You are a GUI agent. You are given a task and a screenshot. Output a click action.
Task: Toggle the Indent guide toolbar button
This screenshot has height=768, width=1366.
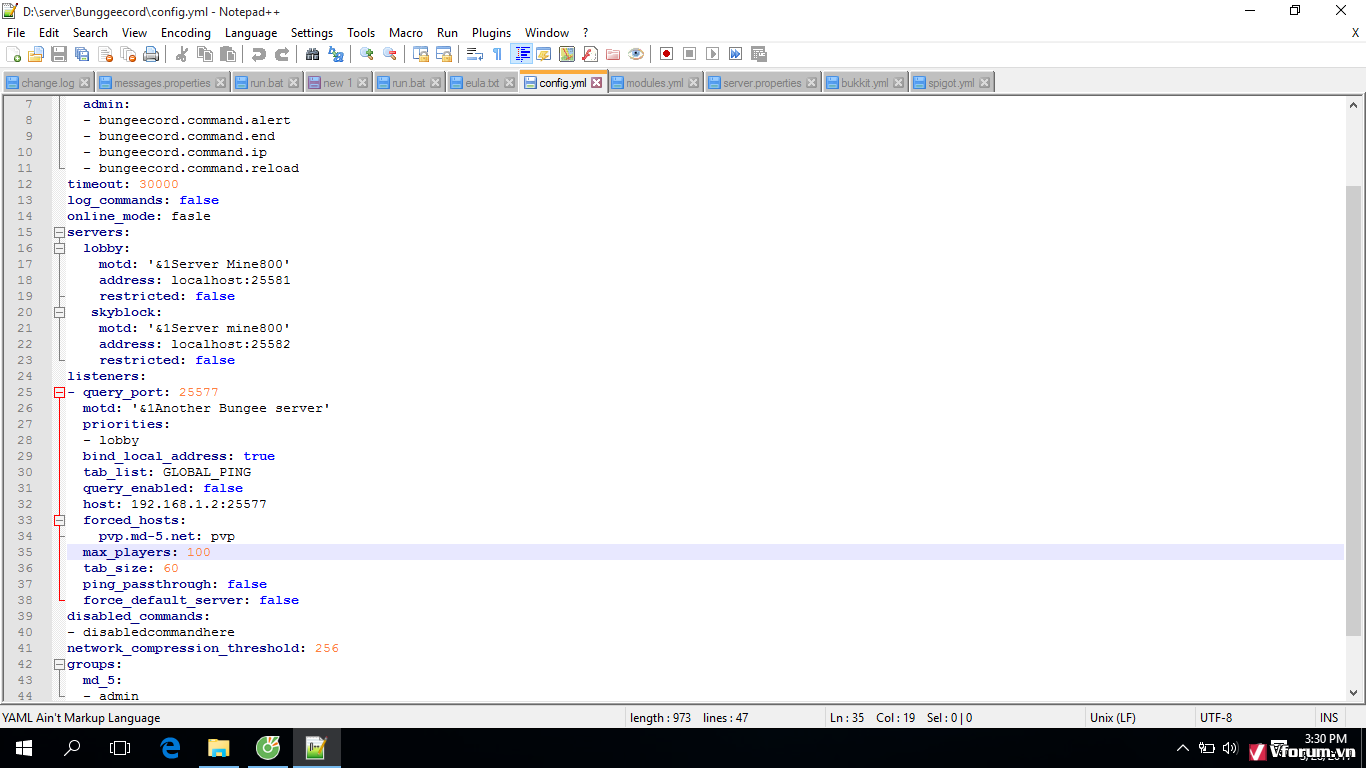coord(521,54)
